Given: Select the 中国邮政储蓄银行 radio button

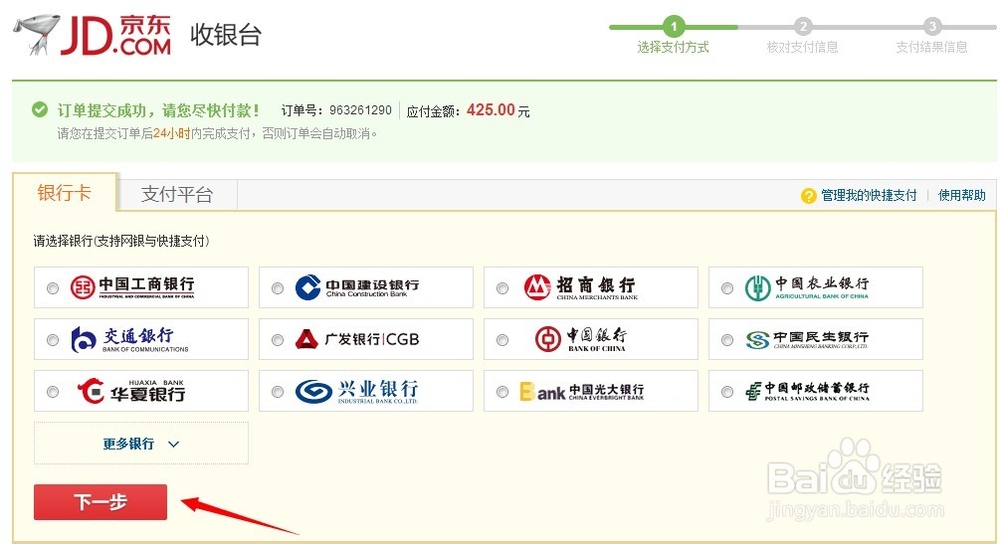Looking at the screenshot, I should pos(727,392).
